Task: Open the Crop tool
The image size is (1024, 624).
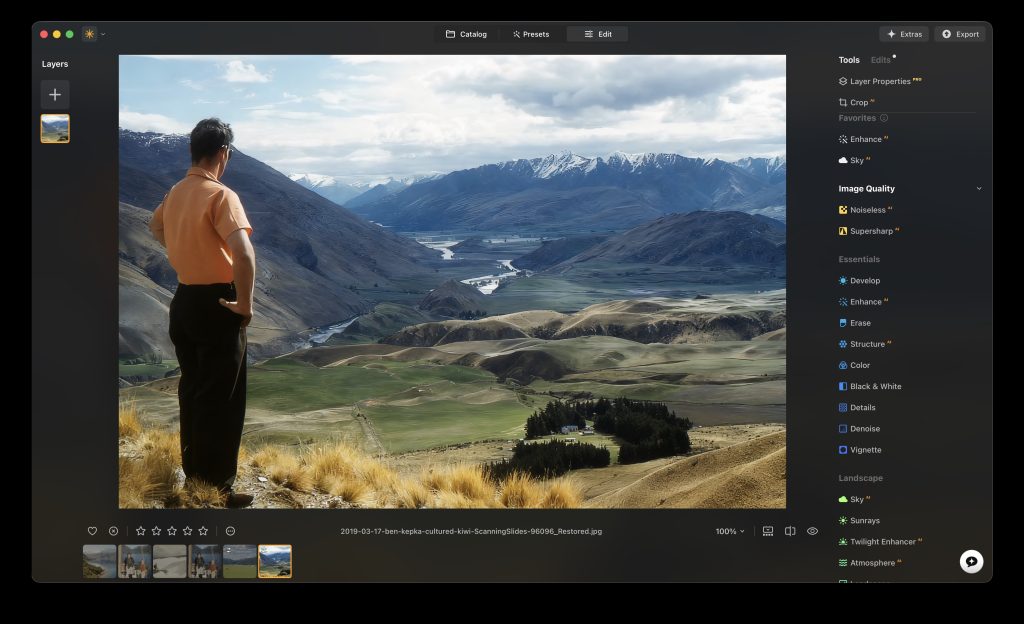Action: click(855, 101)
